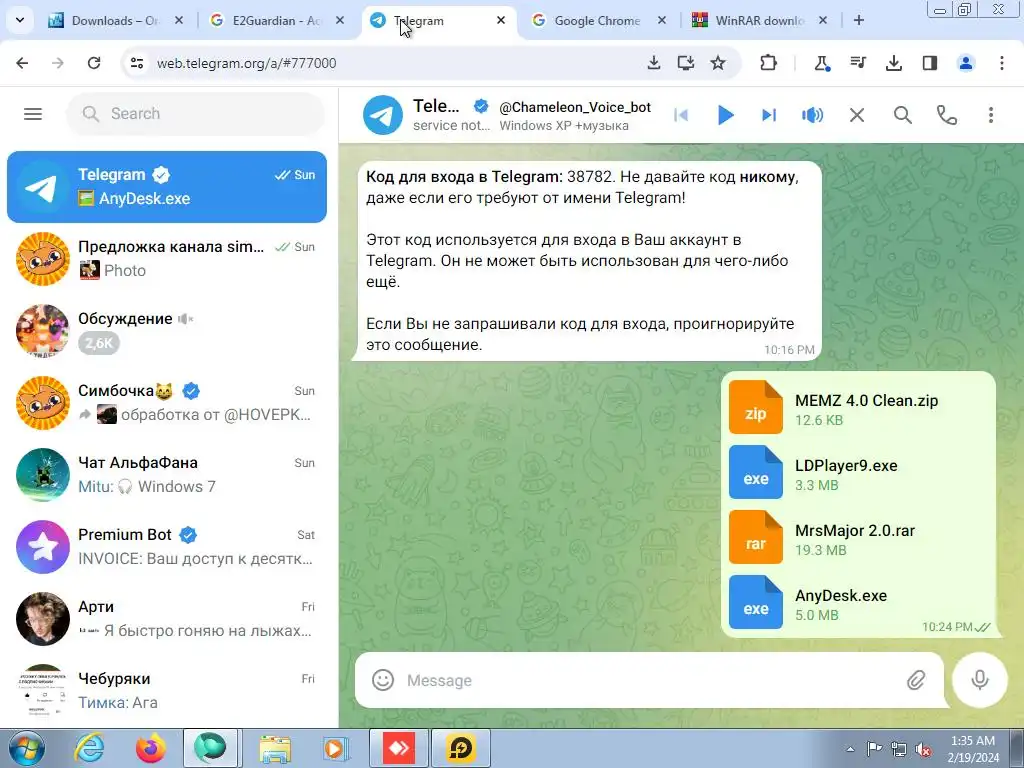Open the Extensions puzzle icon
This screenshot has height=768, width=1024.
[x=769, y=63]
